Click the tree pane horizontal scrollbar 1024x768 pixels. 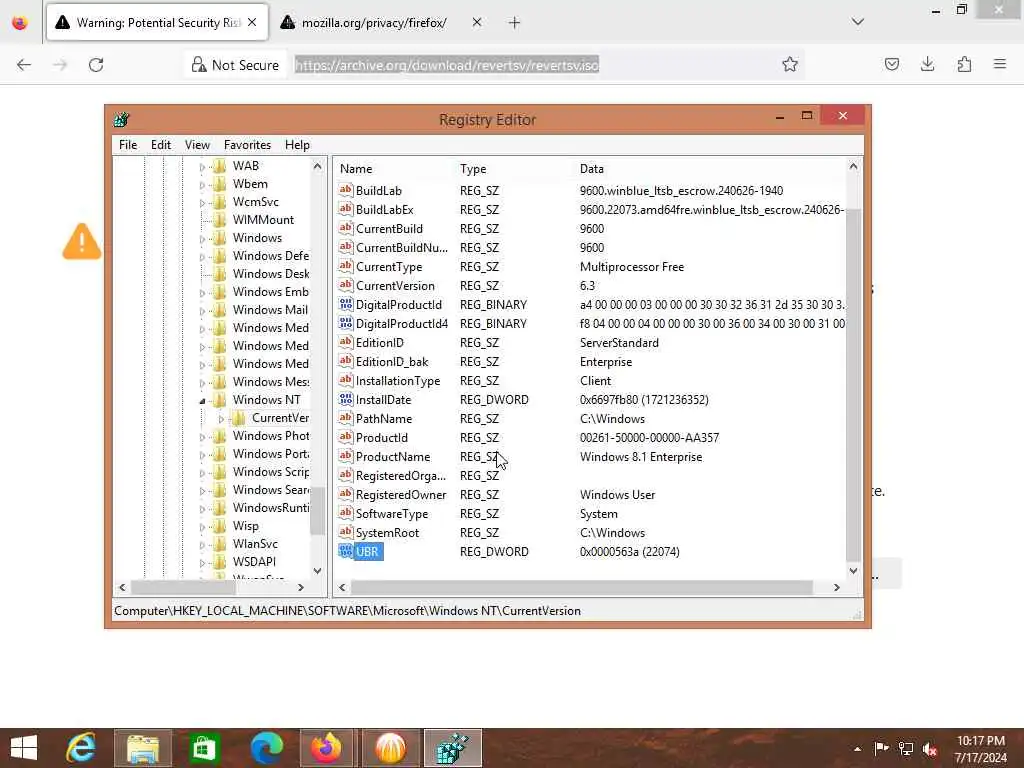(183, 588)
